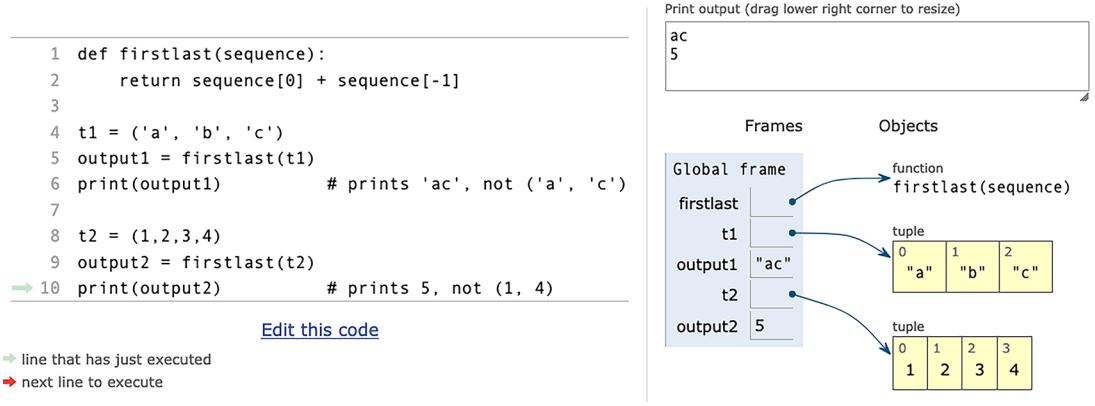Click the print output resize corner handle
Image resolution: width=1095 pixels, height=406 pixels.
[1083, 97]
